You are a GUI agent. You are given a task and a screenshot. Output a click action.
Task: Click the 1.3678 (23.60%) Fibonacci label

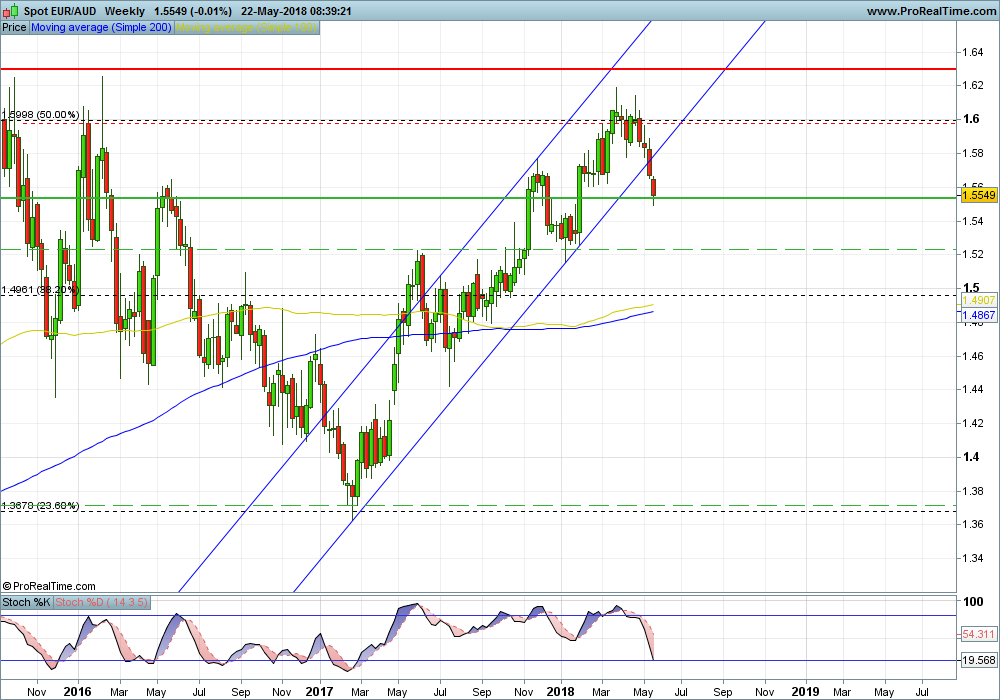41,506
